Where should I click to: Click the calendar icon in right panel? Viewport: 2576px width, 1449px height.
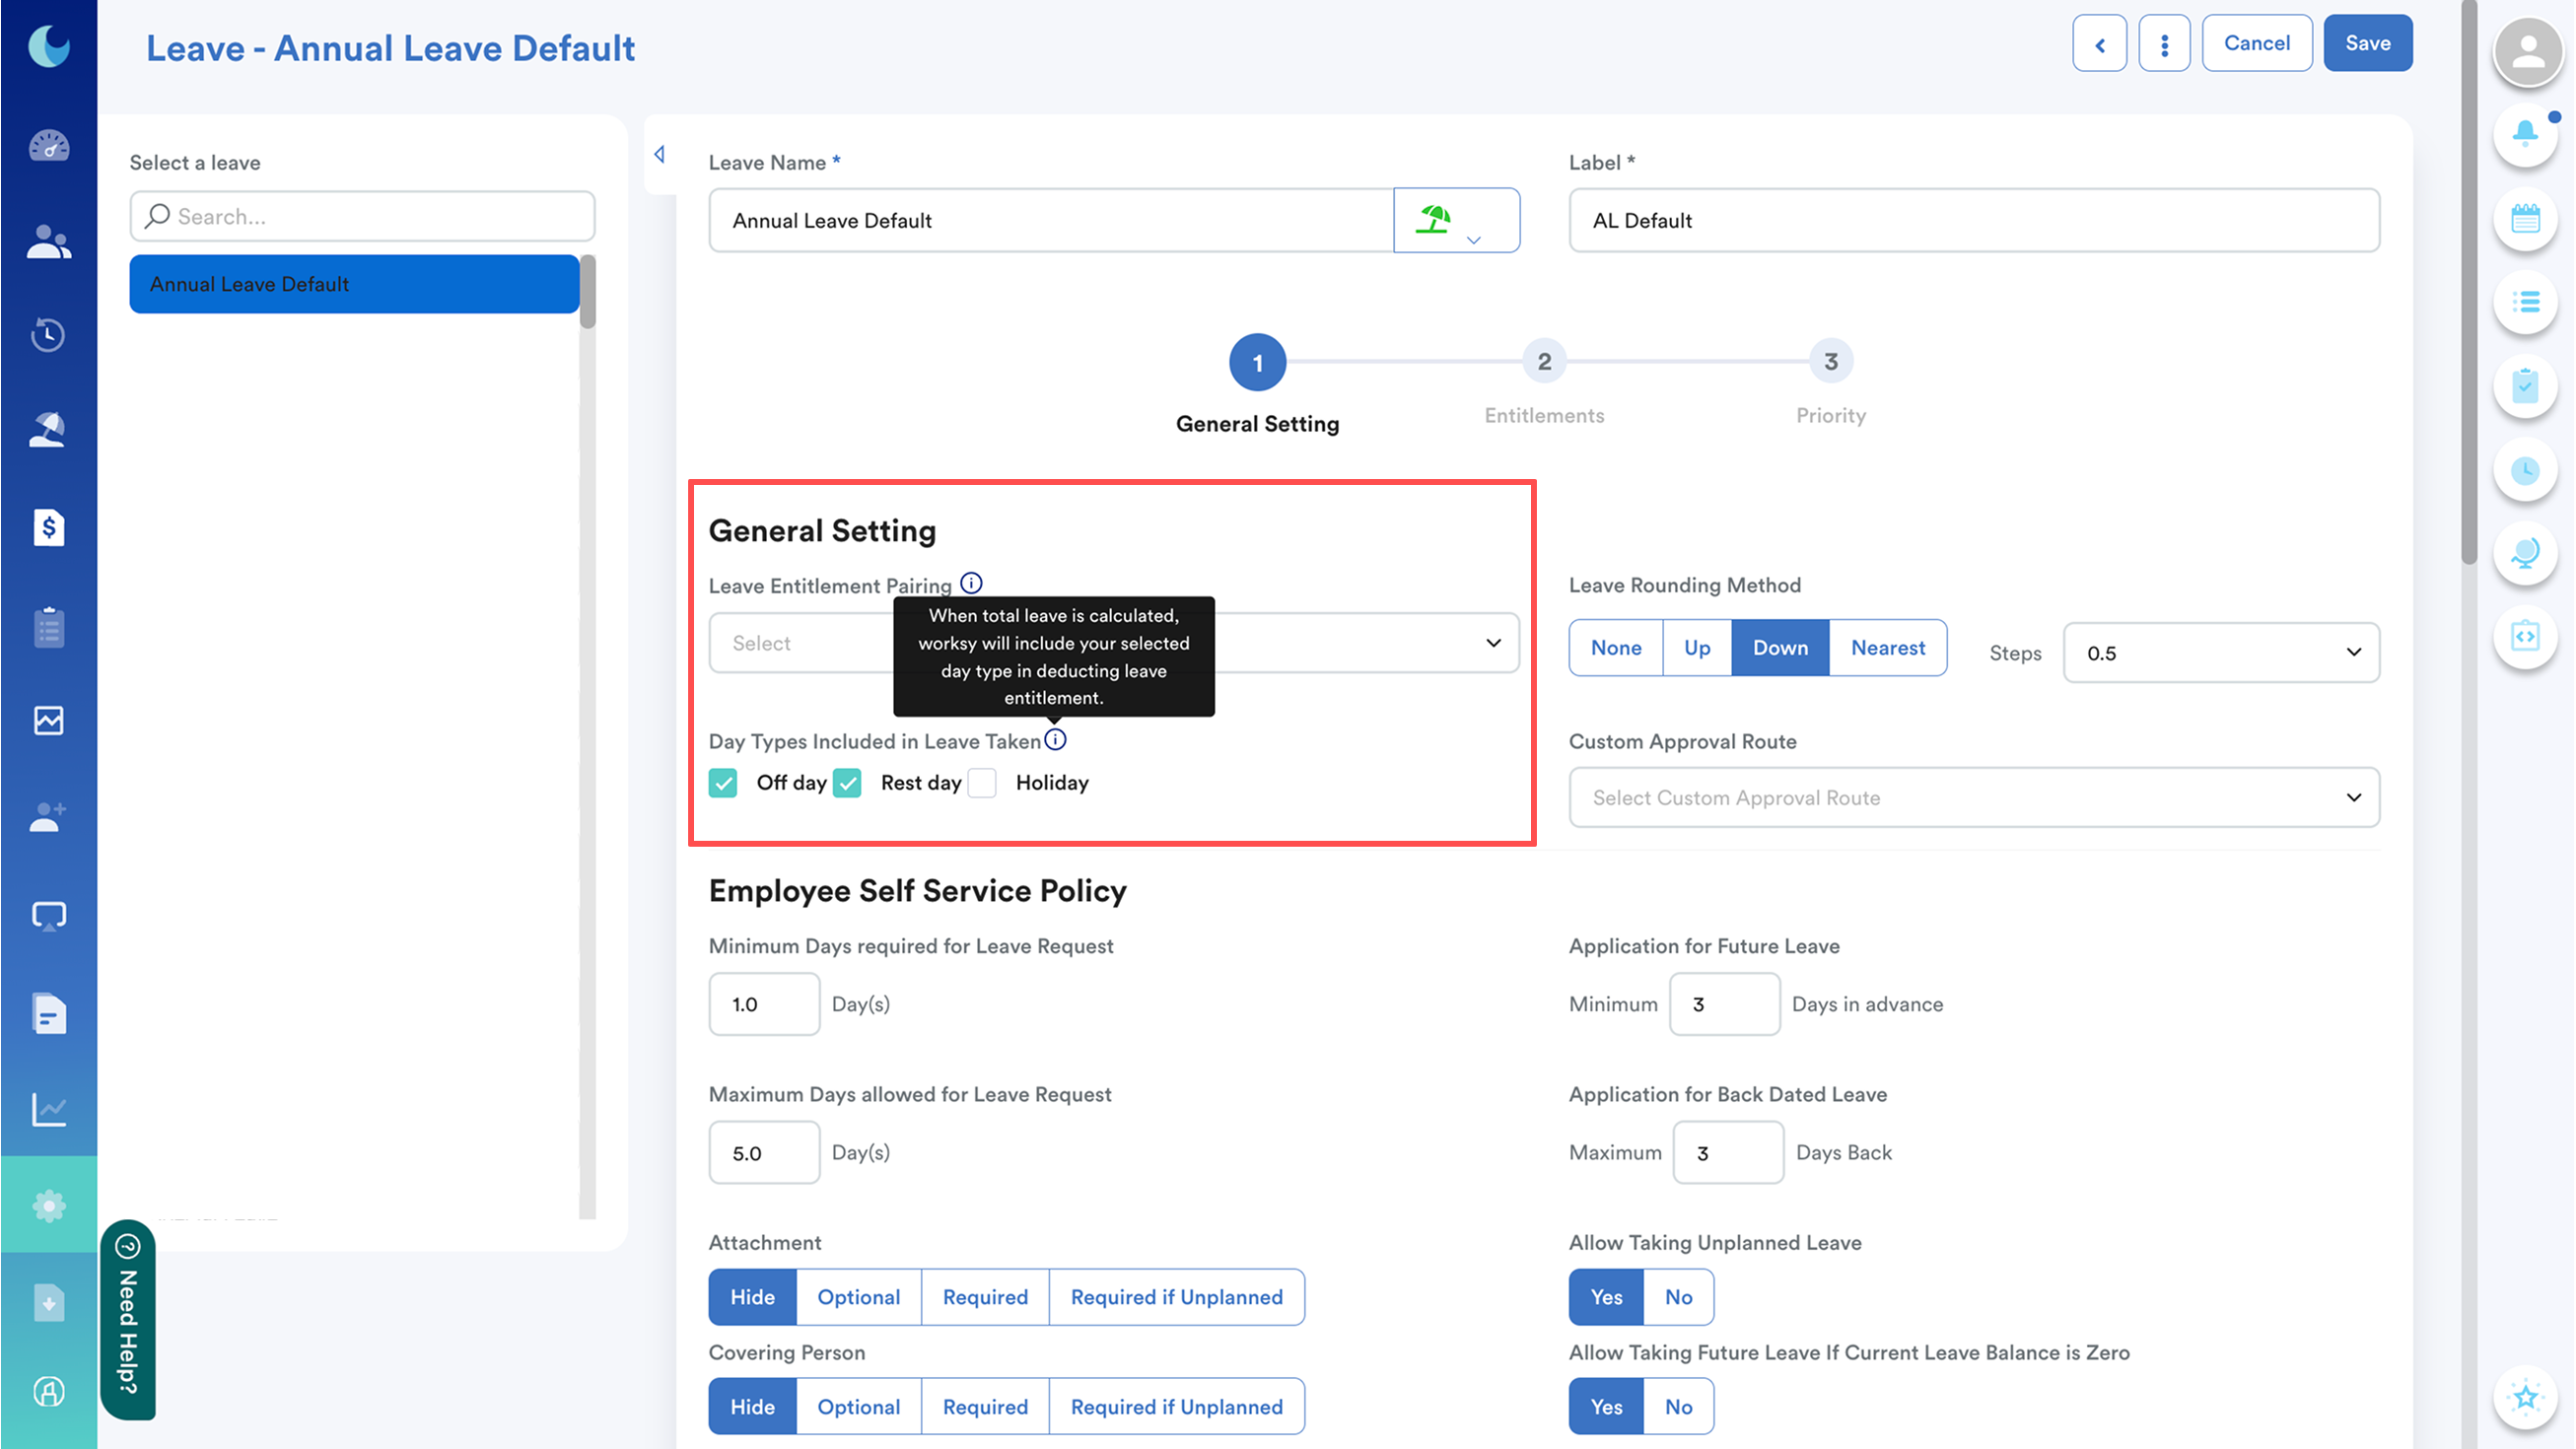point(2525,218)
